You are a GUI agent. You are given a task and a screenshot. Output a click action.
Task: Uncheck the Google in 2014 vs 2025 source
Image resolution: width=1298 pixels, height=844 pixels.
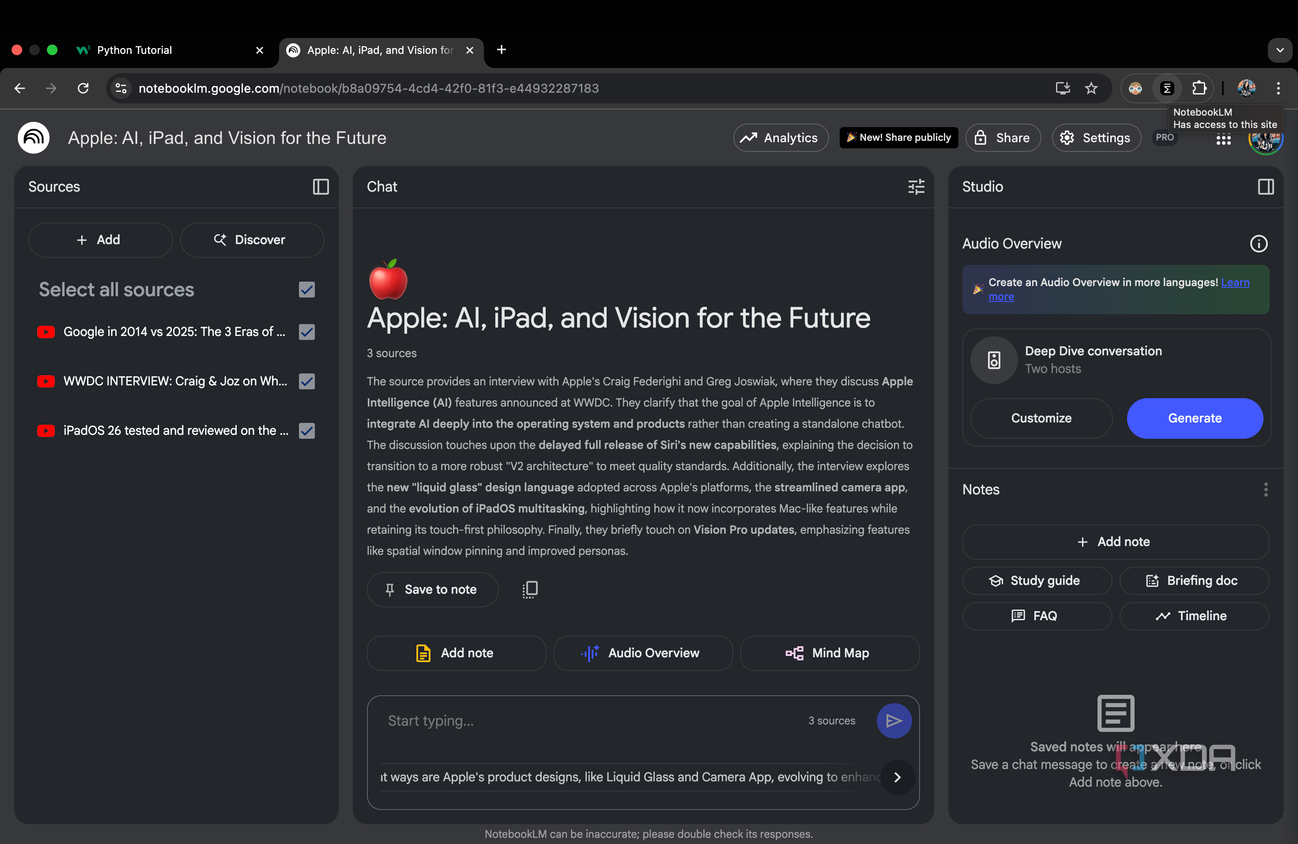[x=307, y=332]
